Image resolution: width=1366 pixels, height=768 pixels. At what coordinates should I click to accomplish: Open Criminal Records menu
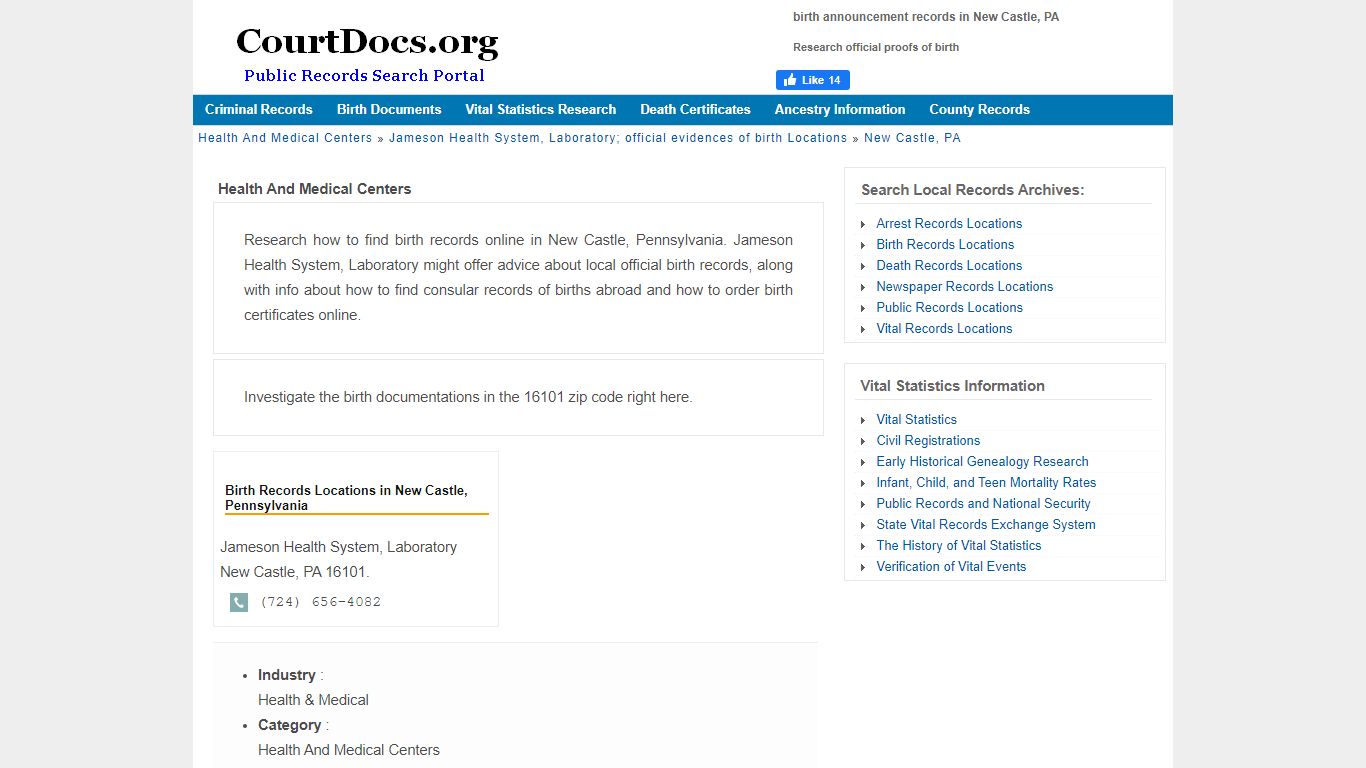click(259, 110)
